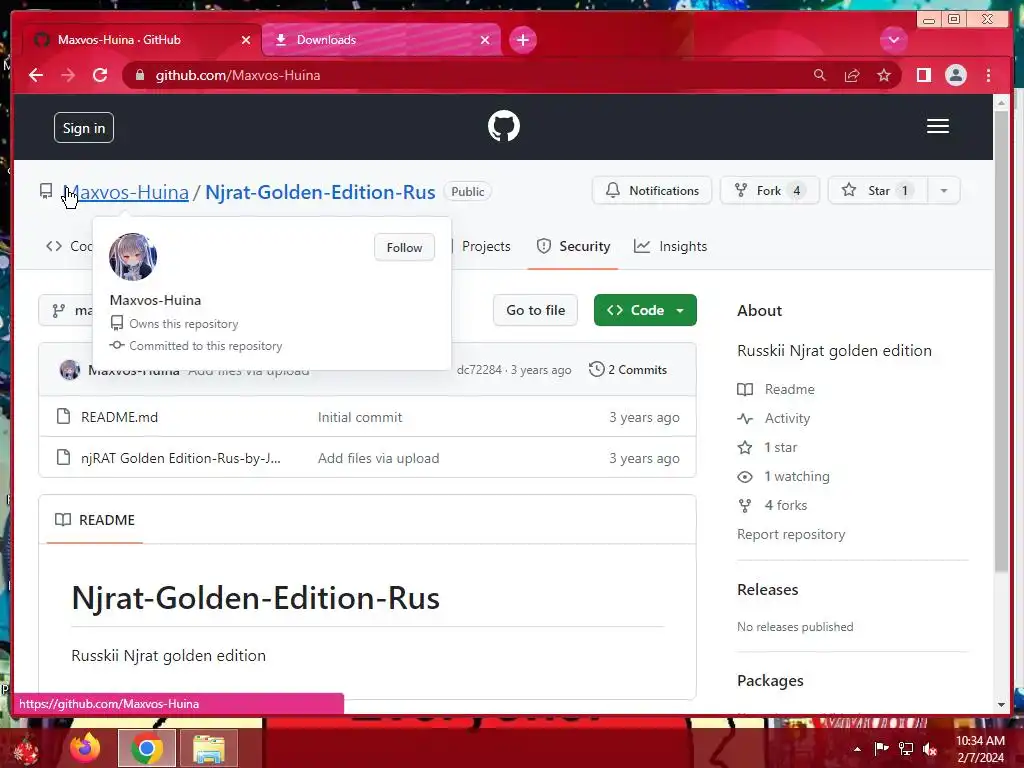Select the README heading tab
Viewport: 1024px width, 768px height.
coord(95,520)
